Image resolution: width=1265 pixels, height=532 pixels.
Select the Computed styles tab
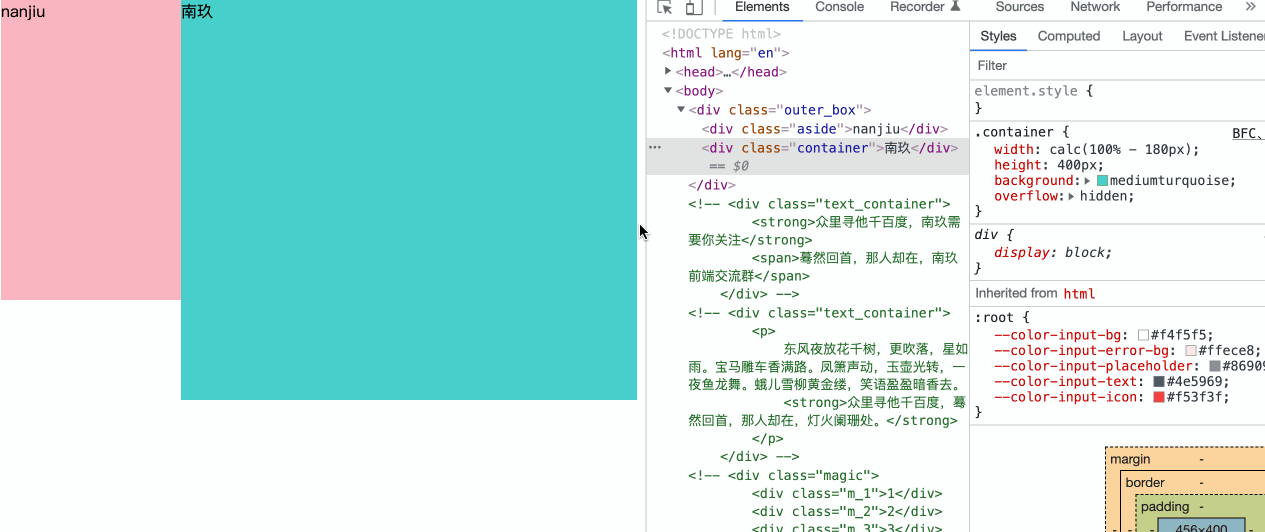(x=1068, y=36)
